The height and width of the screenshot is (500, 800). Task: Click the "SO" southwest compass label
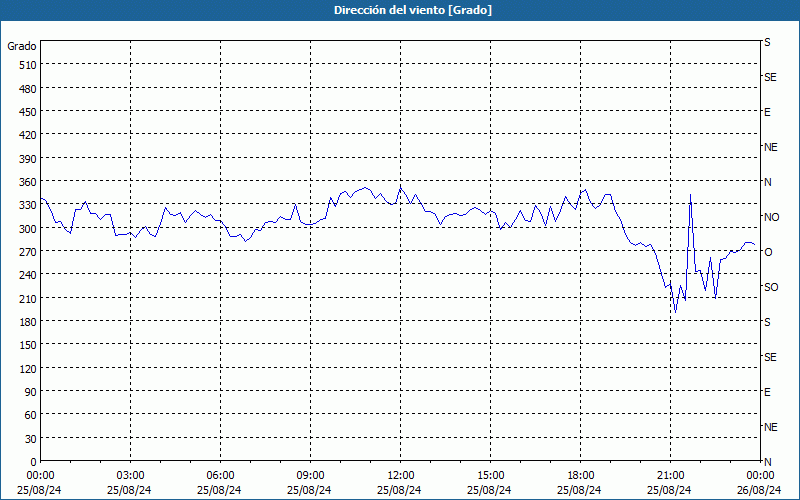771,287
